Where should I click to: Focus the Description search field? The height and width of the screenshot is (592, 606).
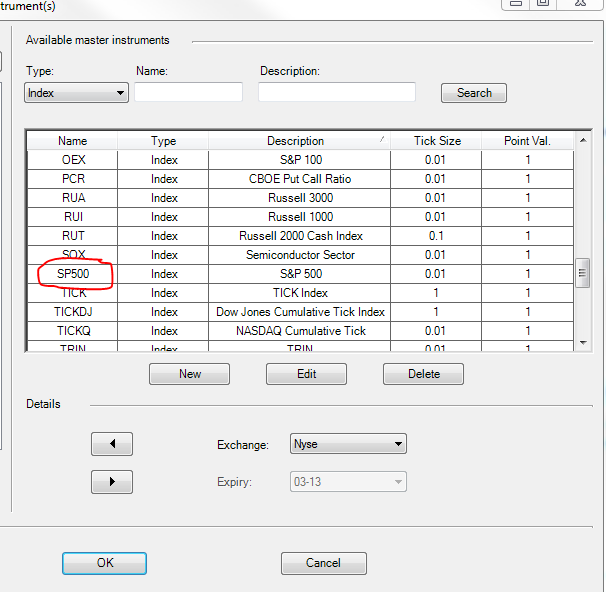click(x=337, y=92)
